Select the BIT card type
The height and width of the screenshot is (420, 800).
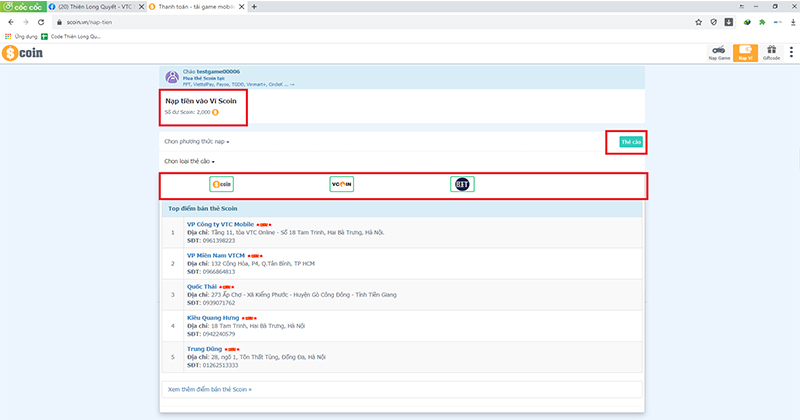[x=462, y=184]
